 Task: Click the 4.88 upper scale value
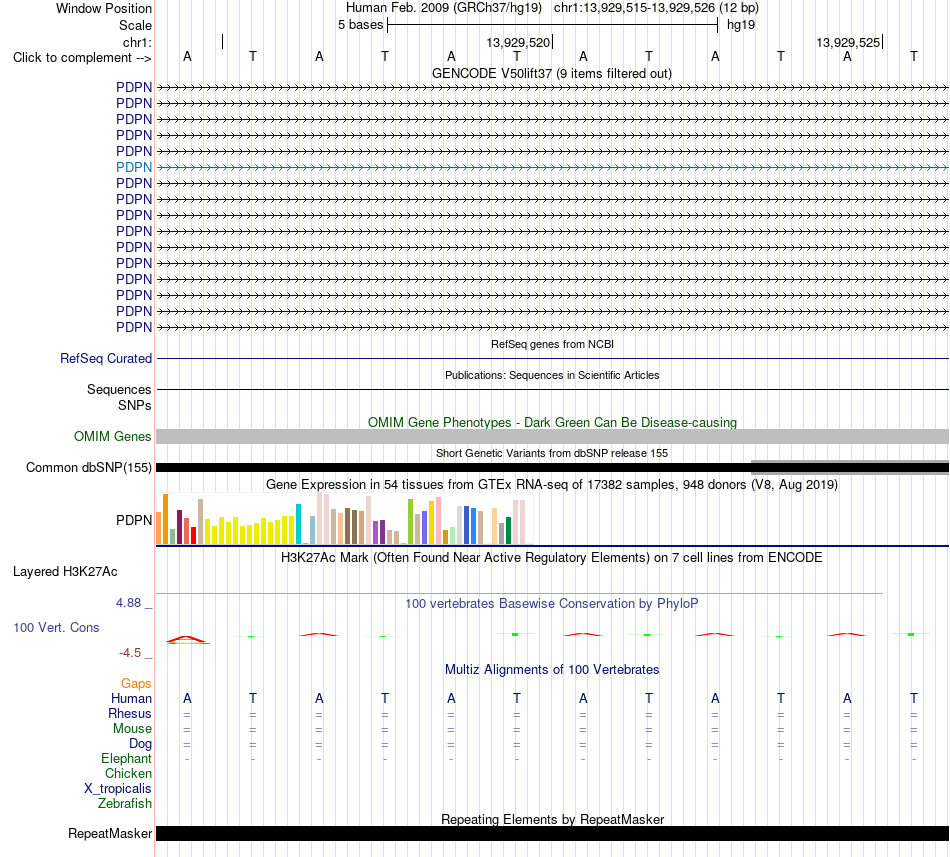[128, 603]
